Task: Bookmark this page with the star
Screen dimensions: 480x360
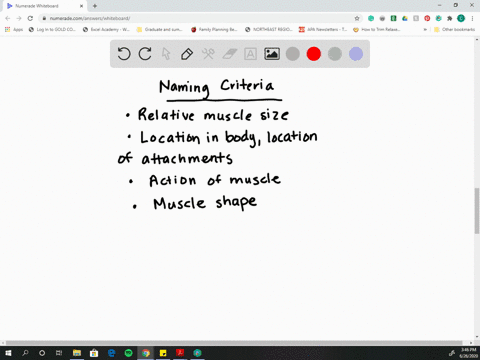Action: point(357,18)
